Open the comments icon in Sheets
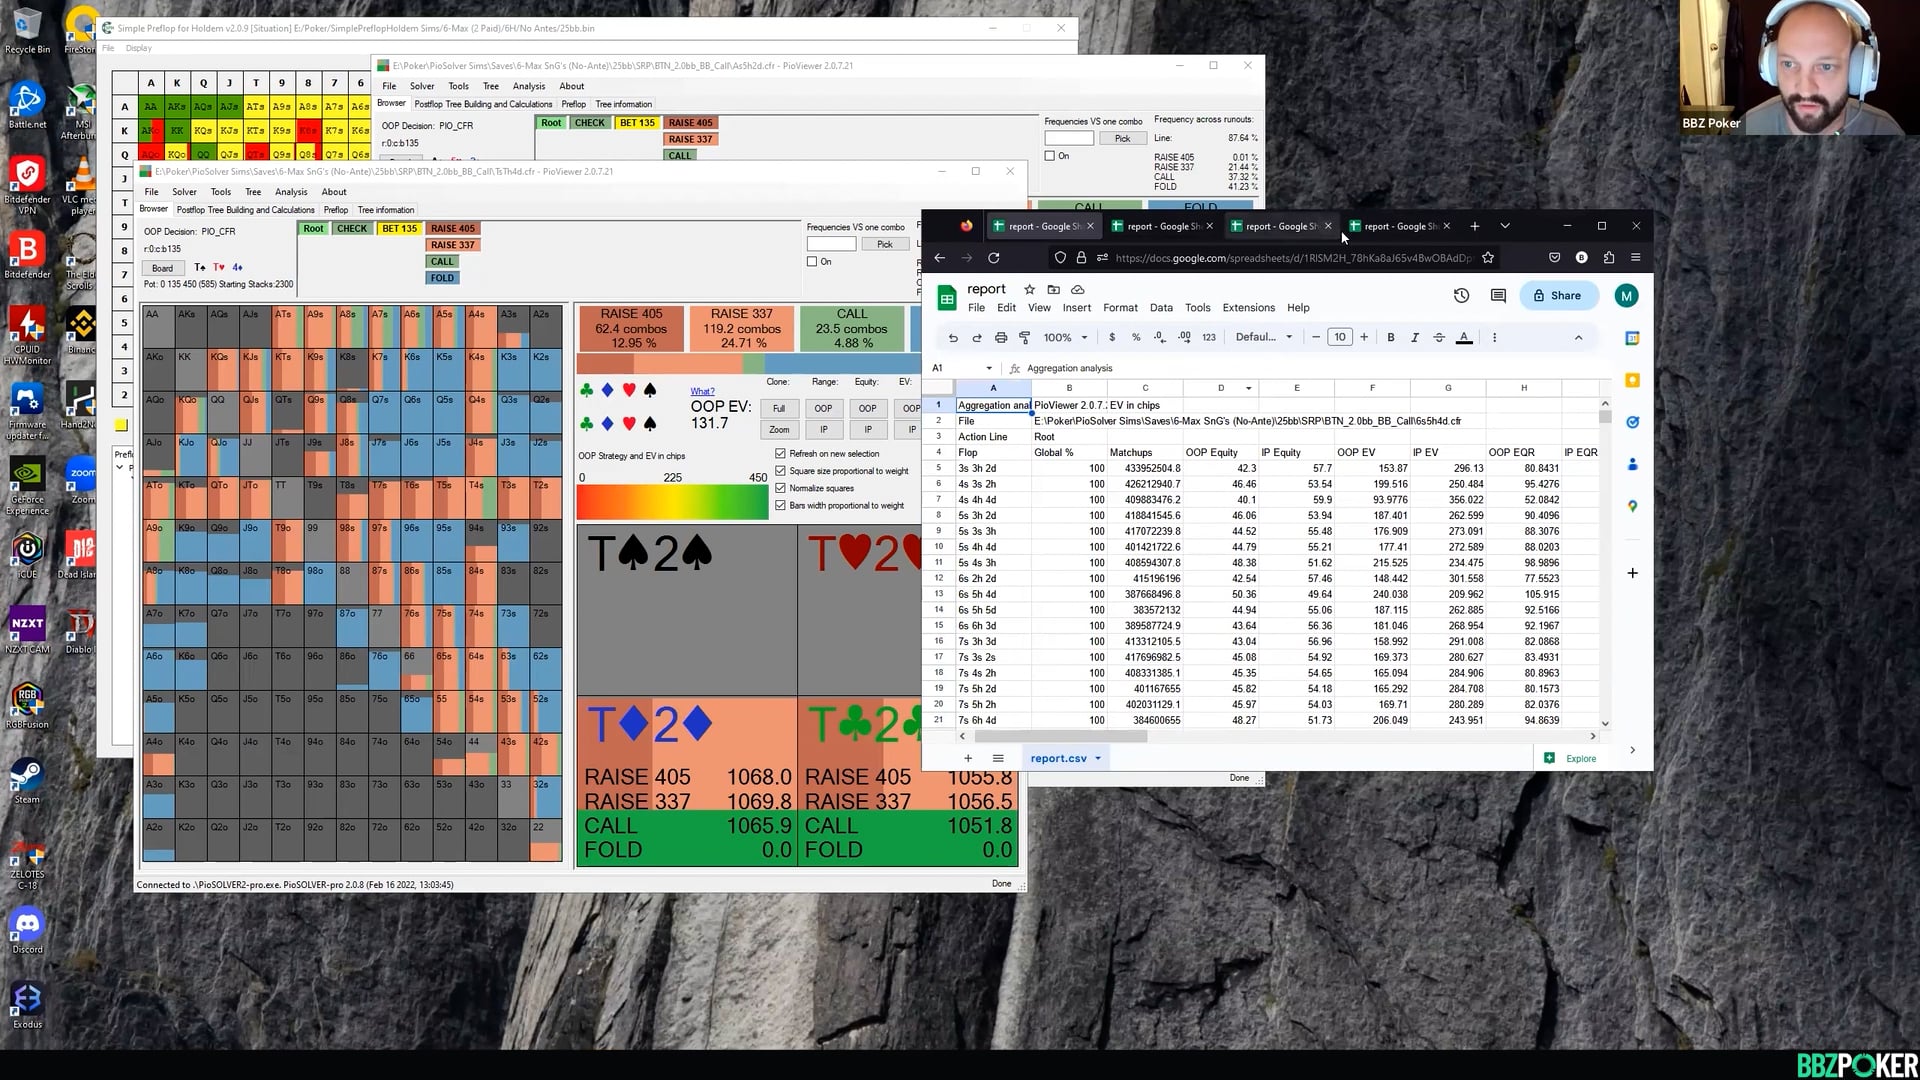The height and width of the screenshot is (1080, 1920). pyautogui.click(x=1497, y=296)
